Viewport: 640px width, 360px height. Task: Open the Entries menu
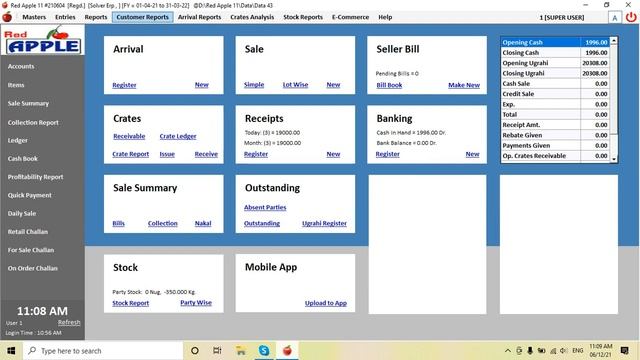tap(65, 17)
